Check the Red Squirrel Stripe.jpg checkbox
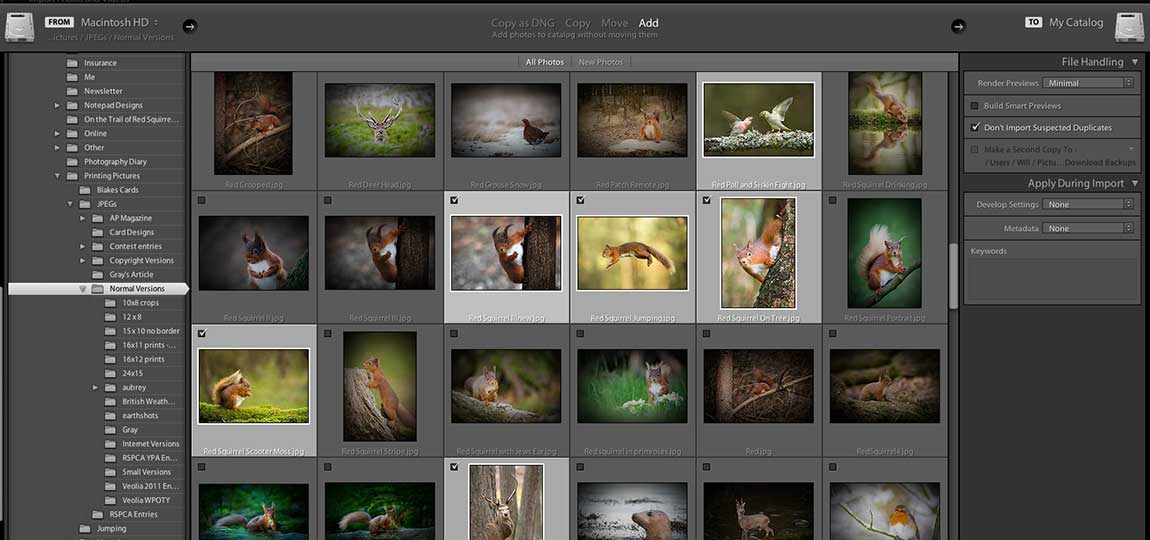The height and width of the screenshot is (540, 1150). click(328, 333)
